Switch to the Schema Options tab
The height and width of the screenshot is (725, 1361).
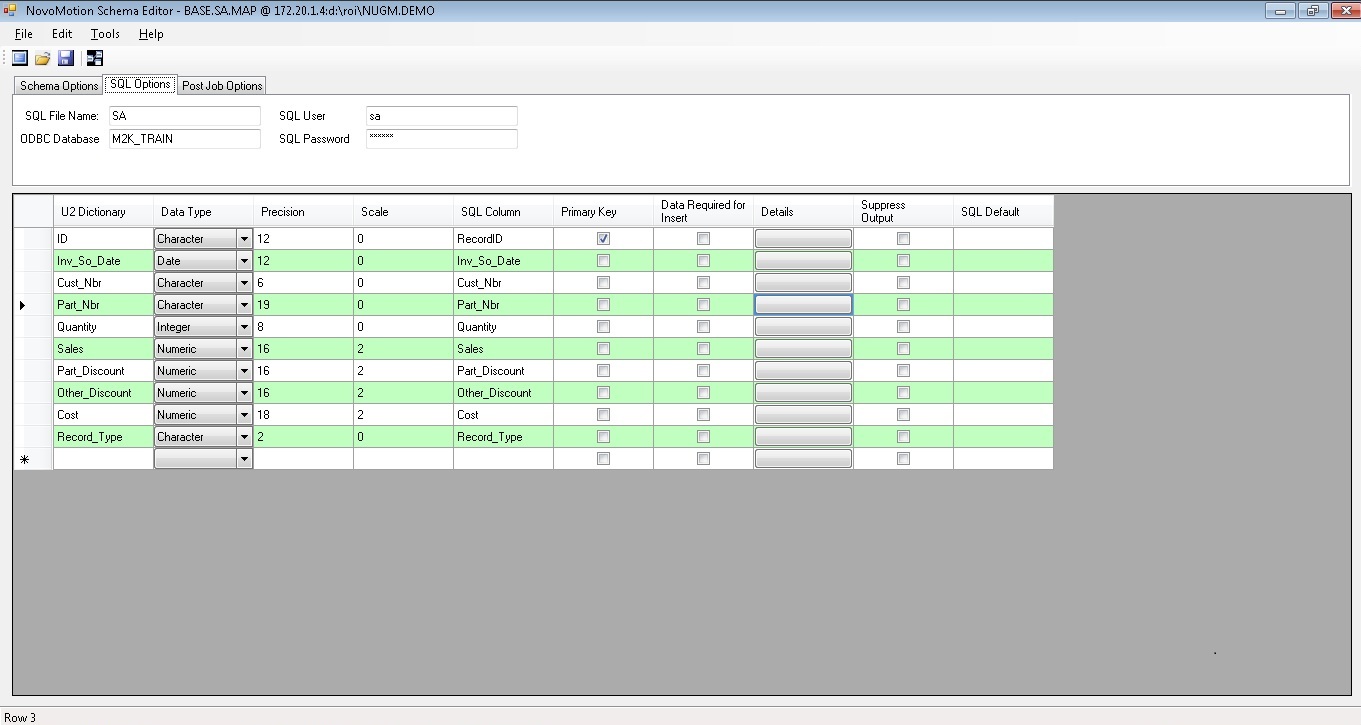pyautogui.click(x=59, y=86)
